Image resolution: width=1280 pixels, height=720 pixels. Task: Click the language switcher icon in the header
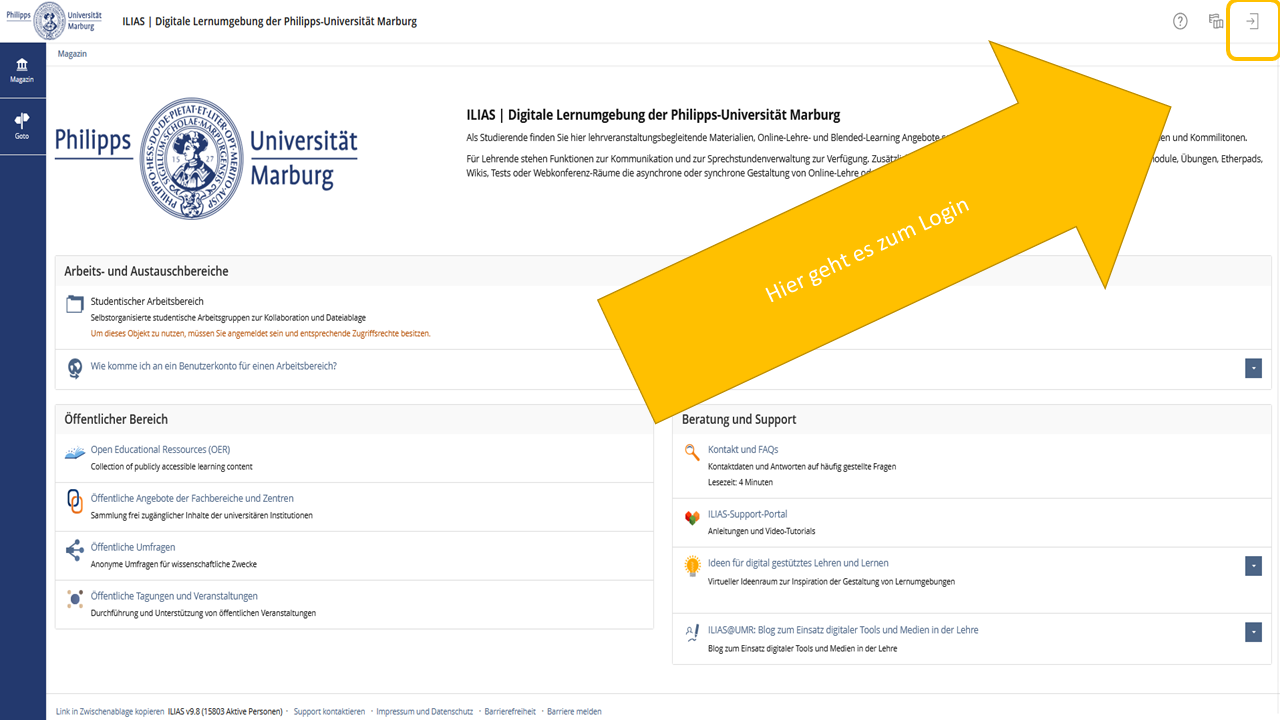(1215, 20)
